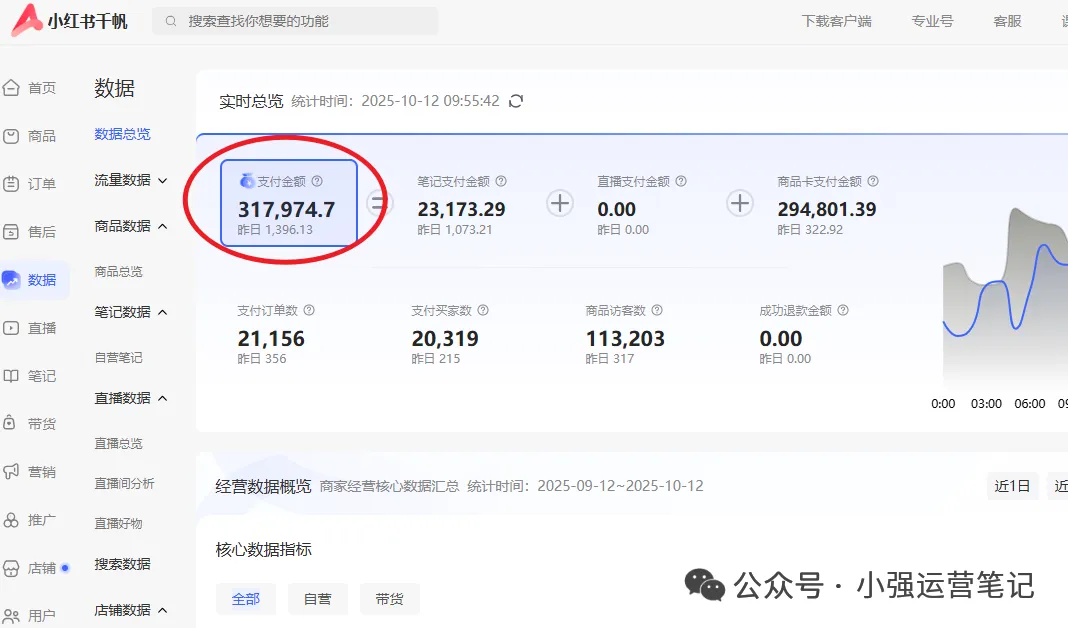The image size is (1068, 628).
Task: Click the 近1日 date range button
Action: (1012, 487)
